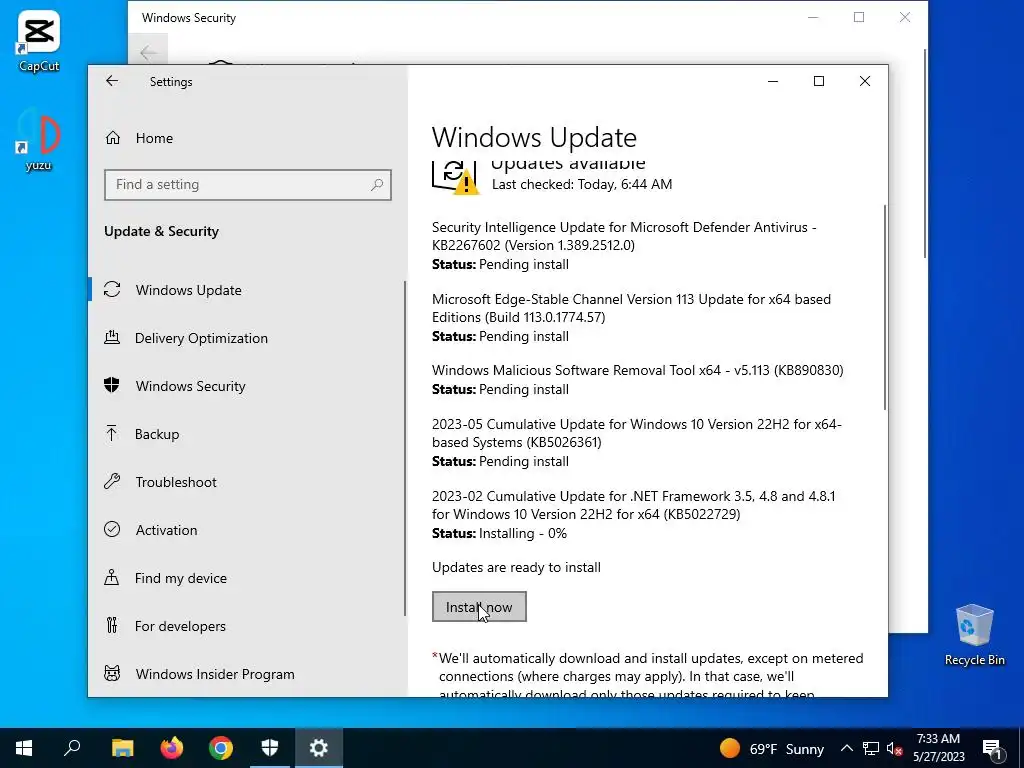This screenshot has height=768, width=1024.
Task: Open the Windows Start menu
Action: click(x=24, y=748)
